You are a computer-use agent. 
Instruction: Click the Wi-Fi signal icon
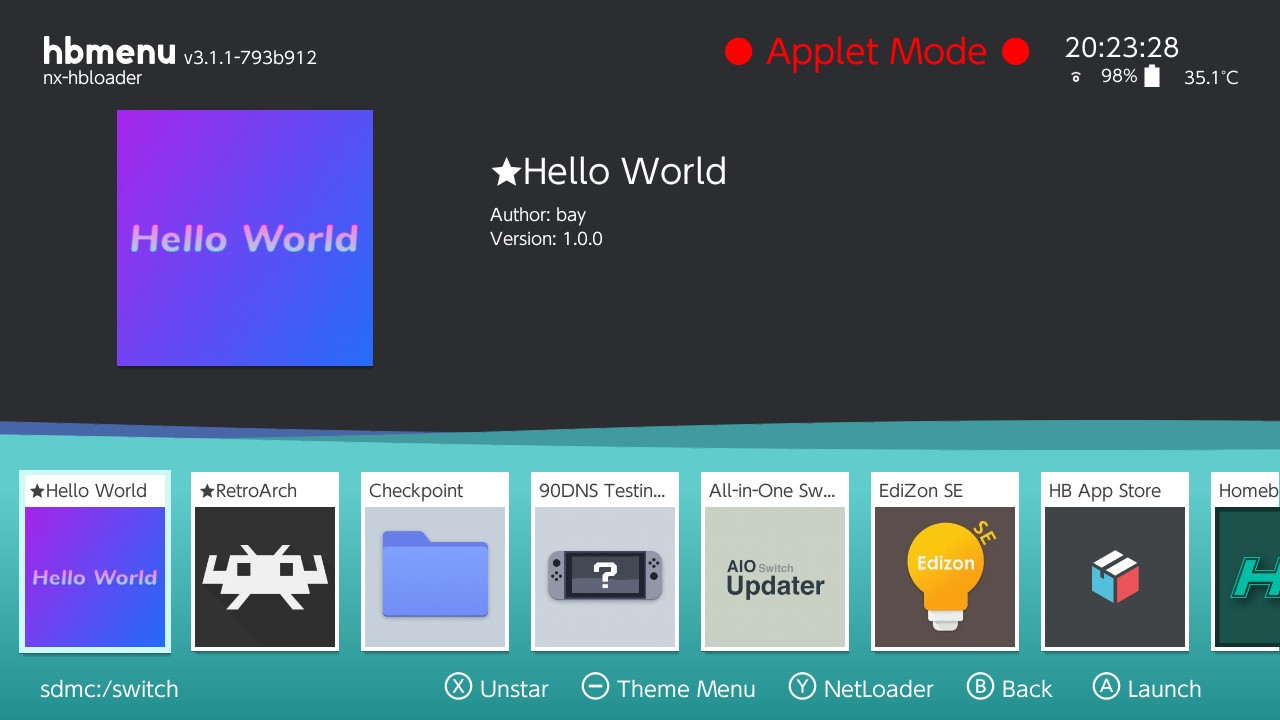(x=1076, y=77)
